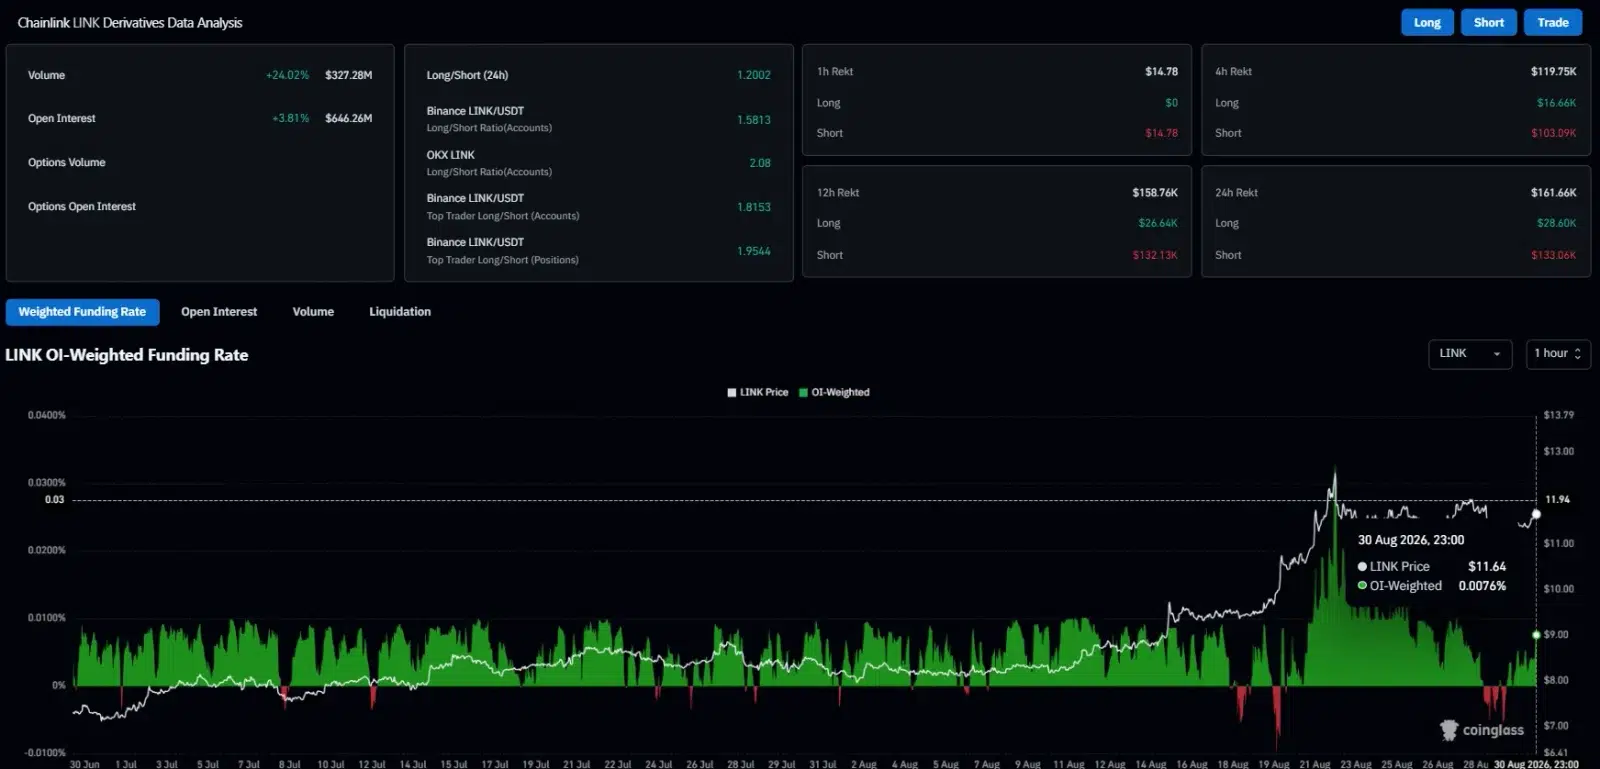This screenshot has width=1600, height=769.
Task: Click the page title Chainlink LINK Derivatives Data Analysis
Action: (x=130, y=23)
